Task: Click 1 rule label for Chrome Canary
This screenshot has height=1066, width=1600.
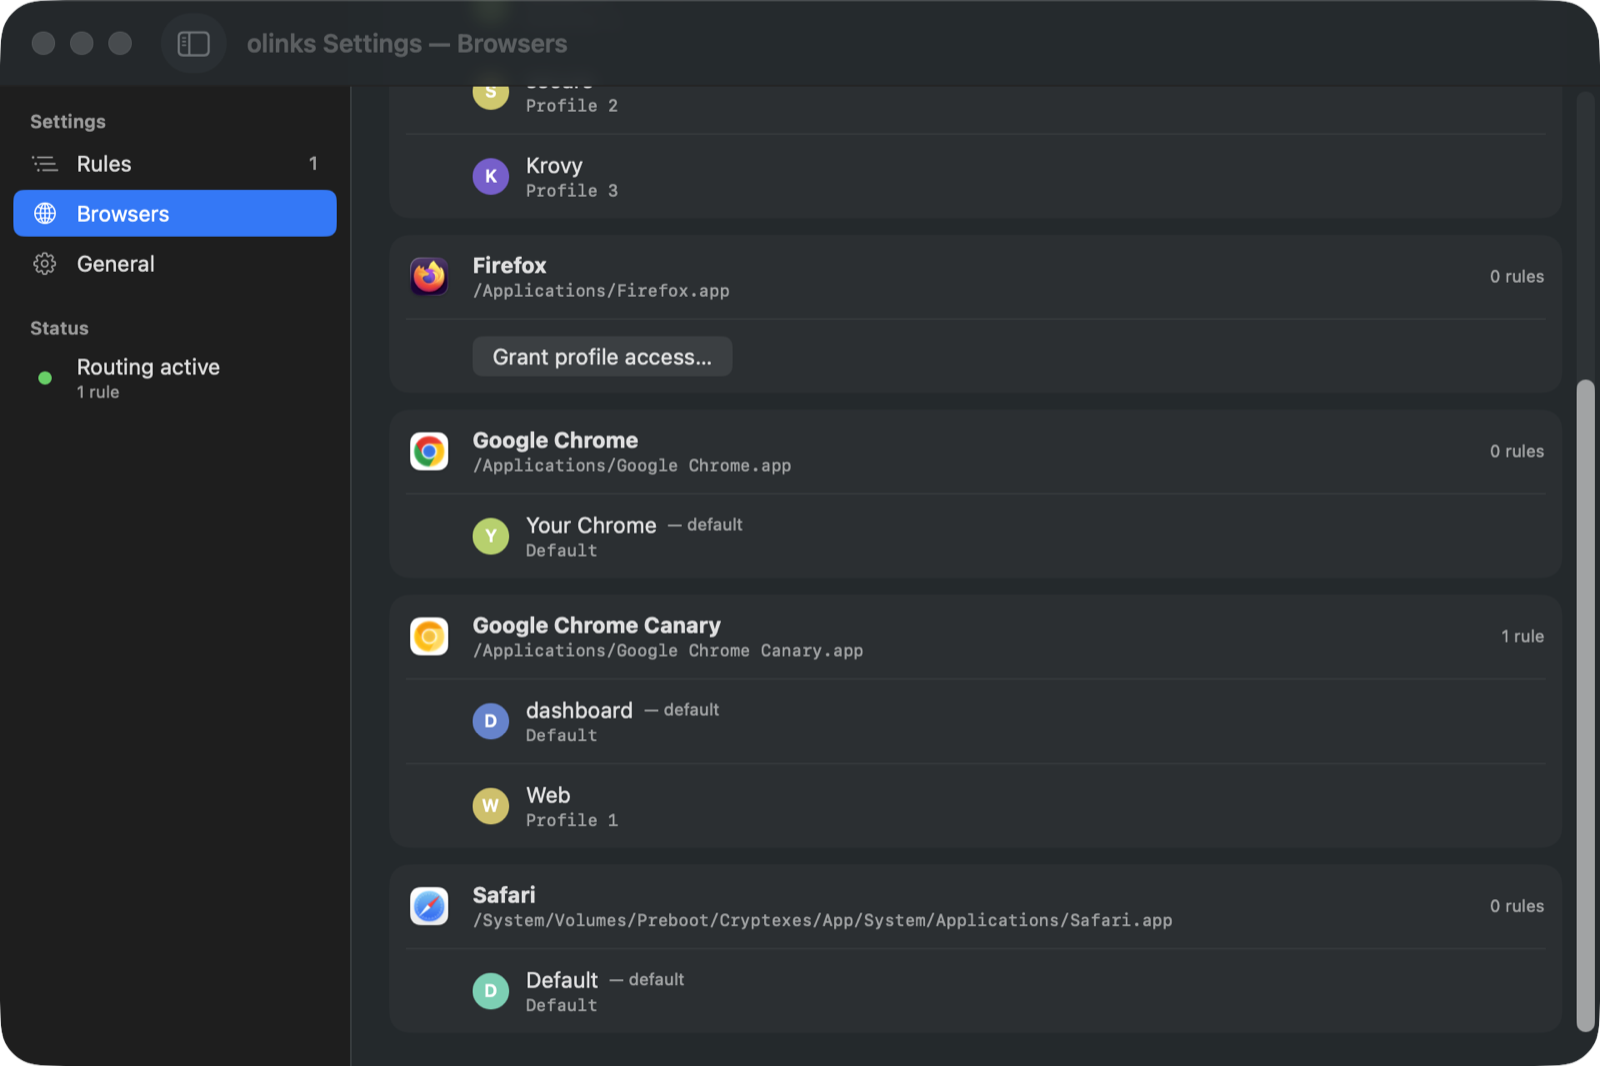Action: (x=1522, y=636)
